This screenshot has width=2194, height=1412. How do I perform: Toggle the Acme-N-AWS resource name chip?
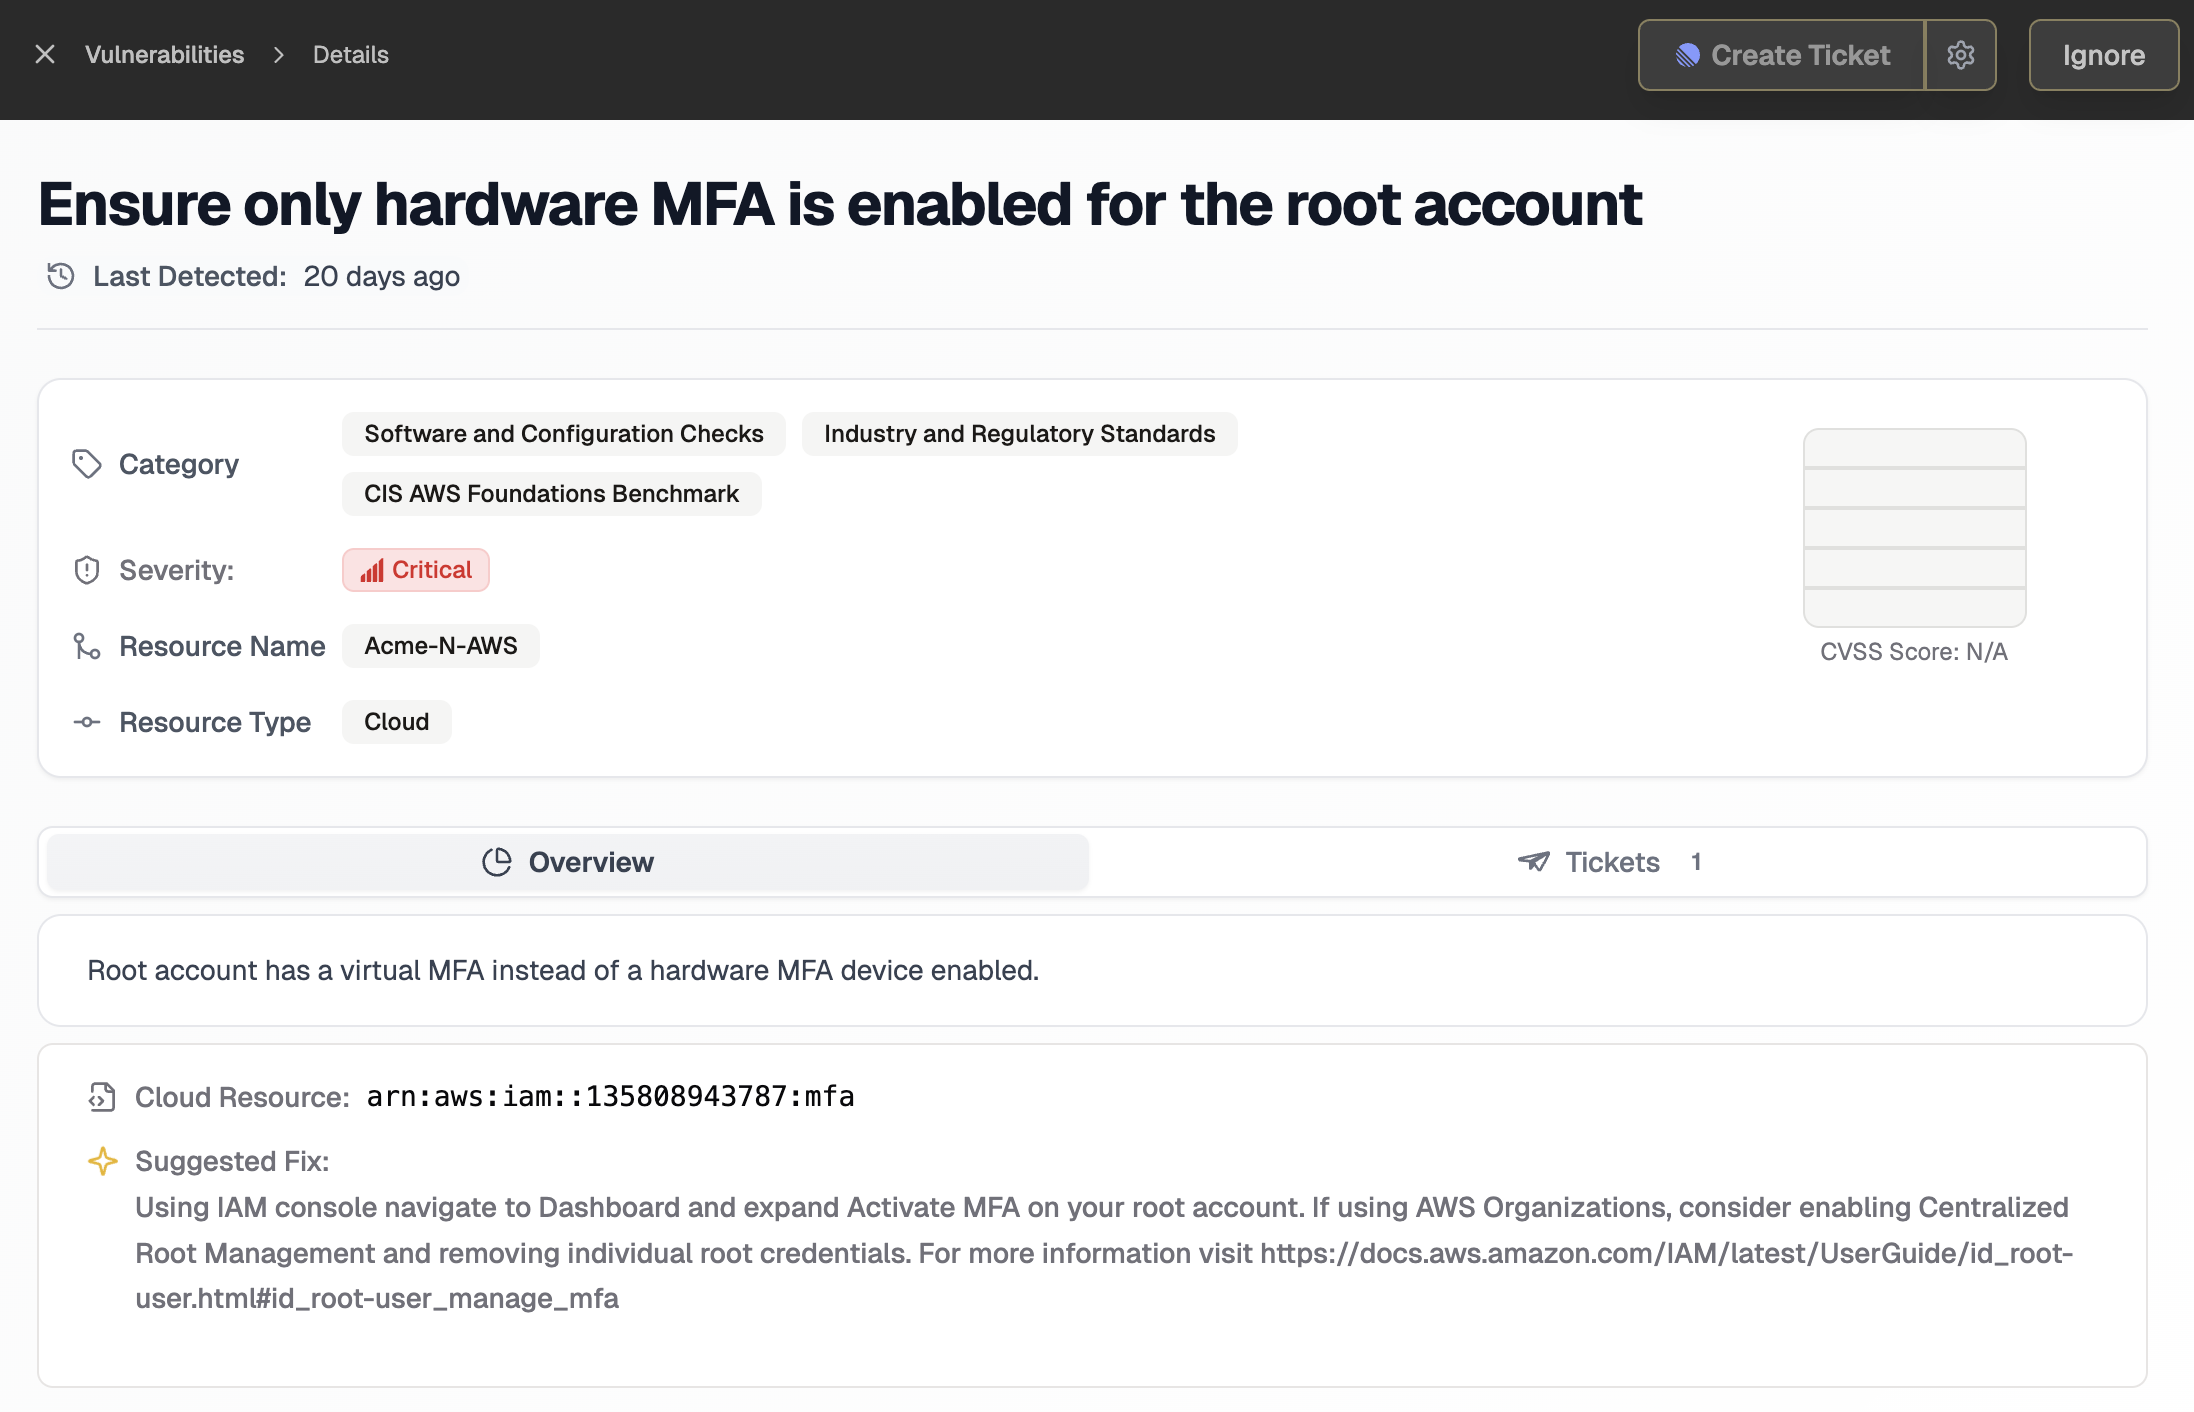(x=440, y=646)
